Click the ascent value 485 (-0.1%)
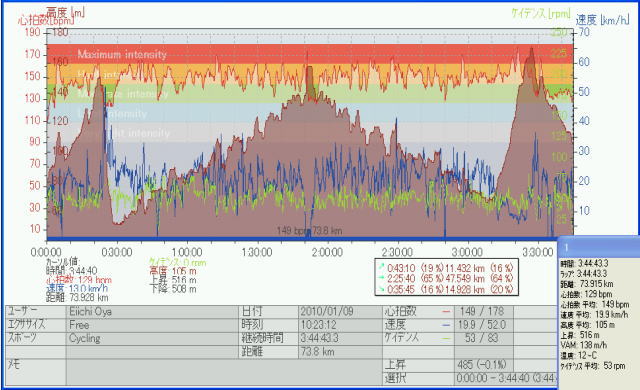Screen dimensions: 640x390 (x=482, y=365)
